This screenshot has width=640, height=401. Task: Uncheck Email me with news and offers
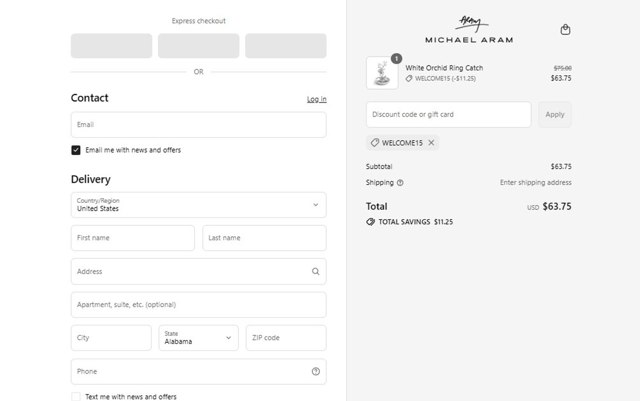76,150
